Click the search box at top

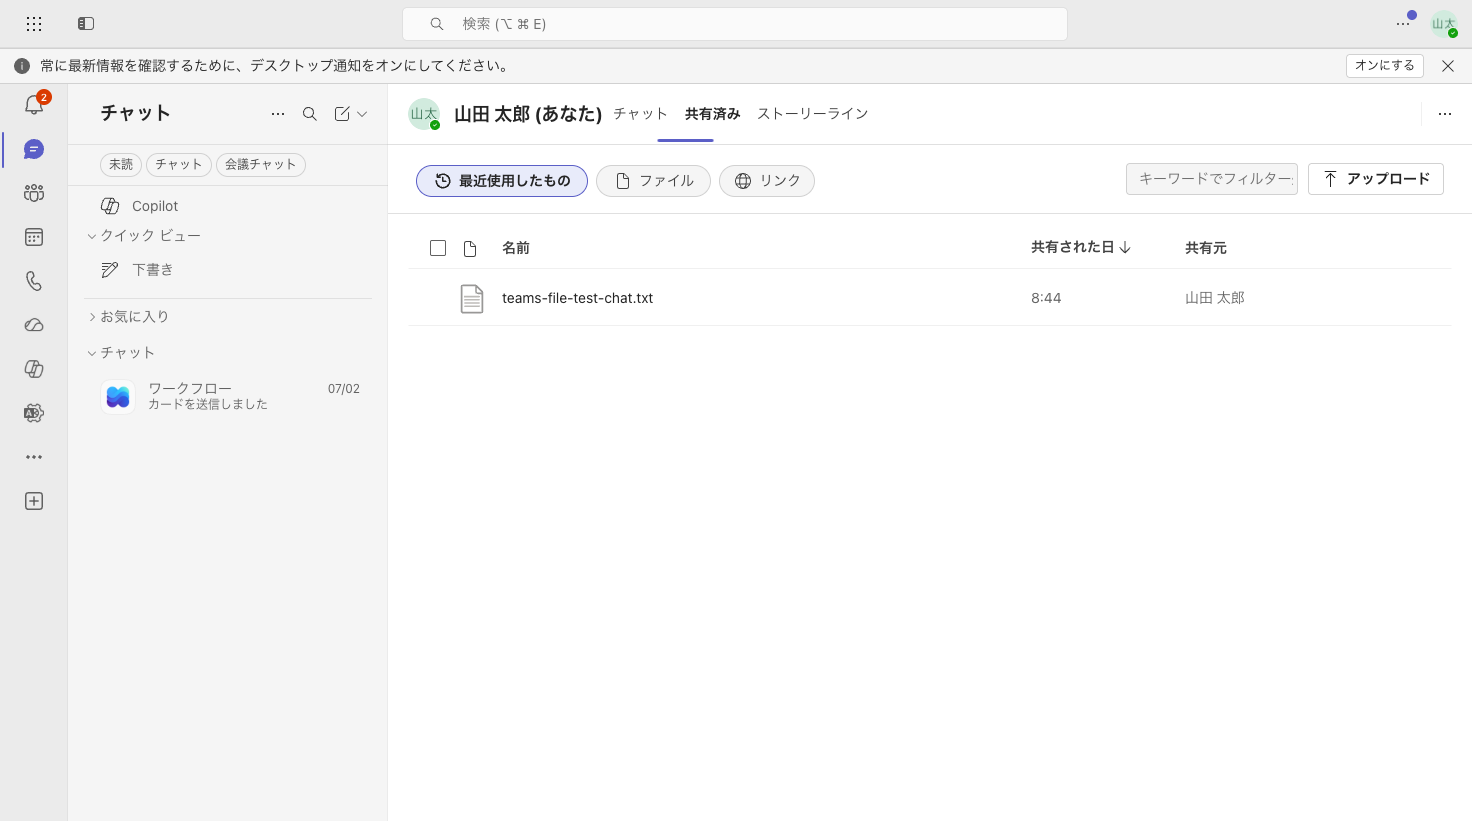point(735,24)
